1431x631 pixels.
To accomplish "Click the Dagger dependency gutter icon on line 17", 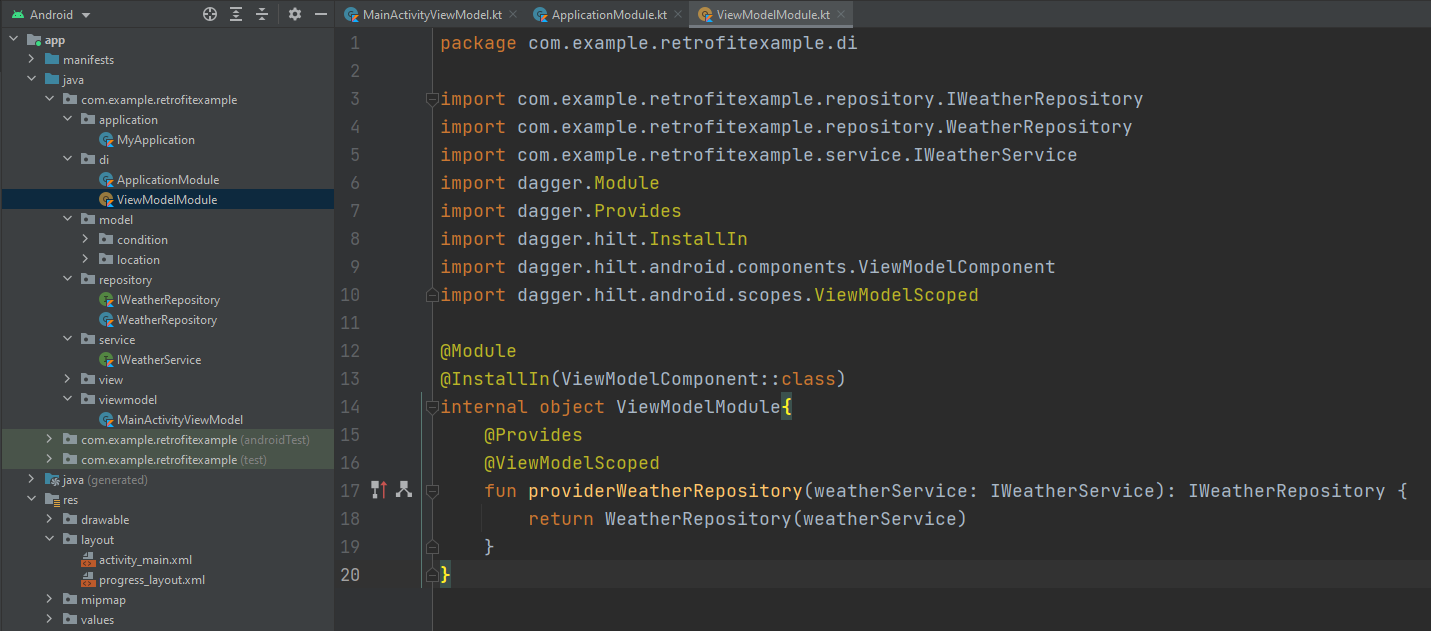I will (379, 490).
